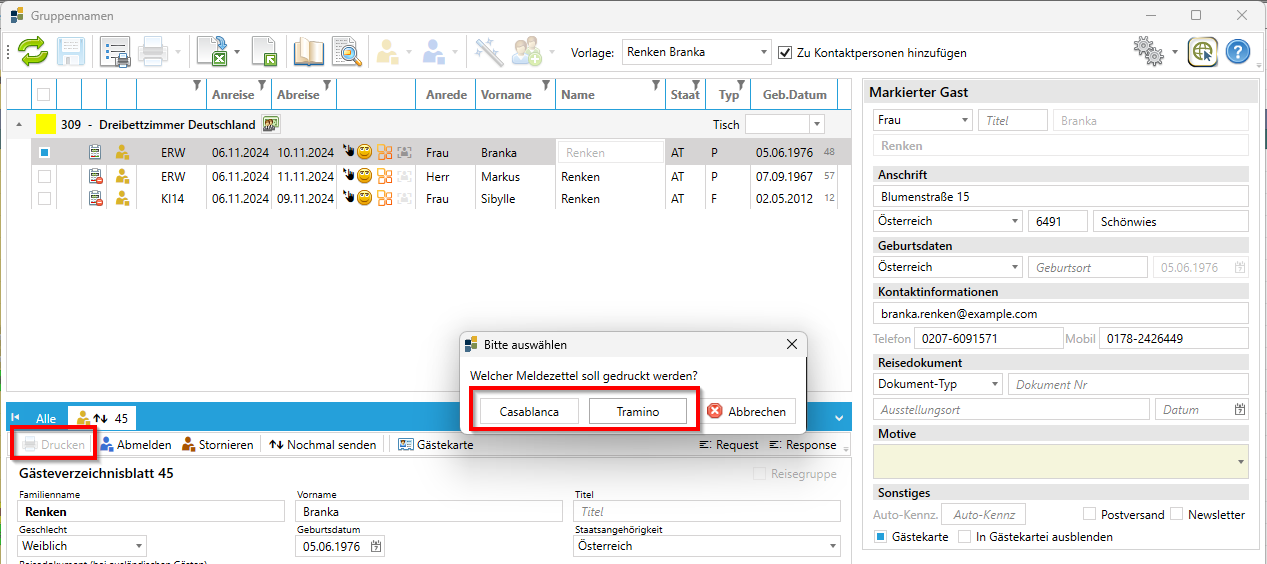Open the Dokument-Typ dropdown
The image size is (1267, 564).
pyautogui.click(x=937, y=384)
